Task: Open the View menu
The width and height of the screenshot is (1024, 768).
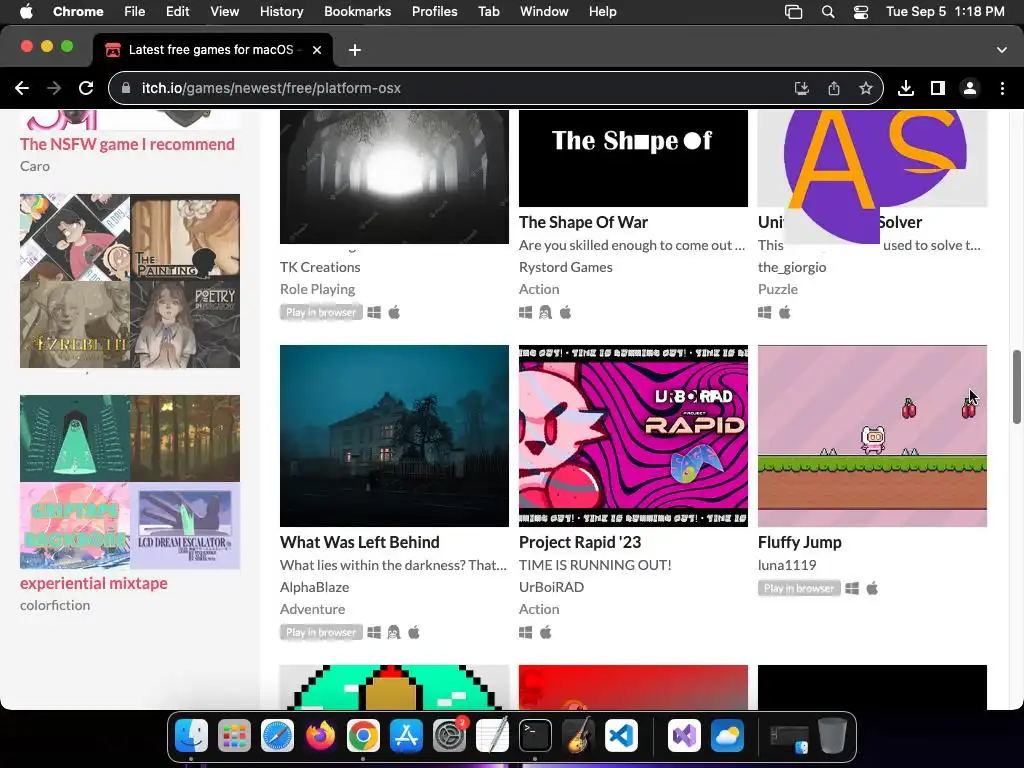Action: coord(224,11)
